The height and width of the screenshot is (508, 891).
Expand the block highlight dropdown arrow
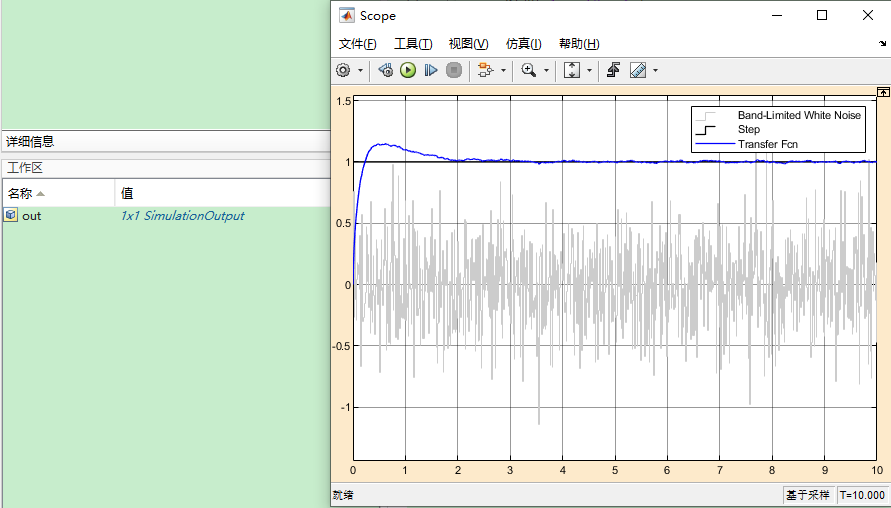point(503,70)
